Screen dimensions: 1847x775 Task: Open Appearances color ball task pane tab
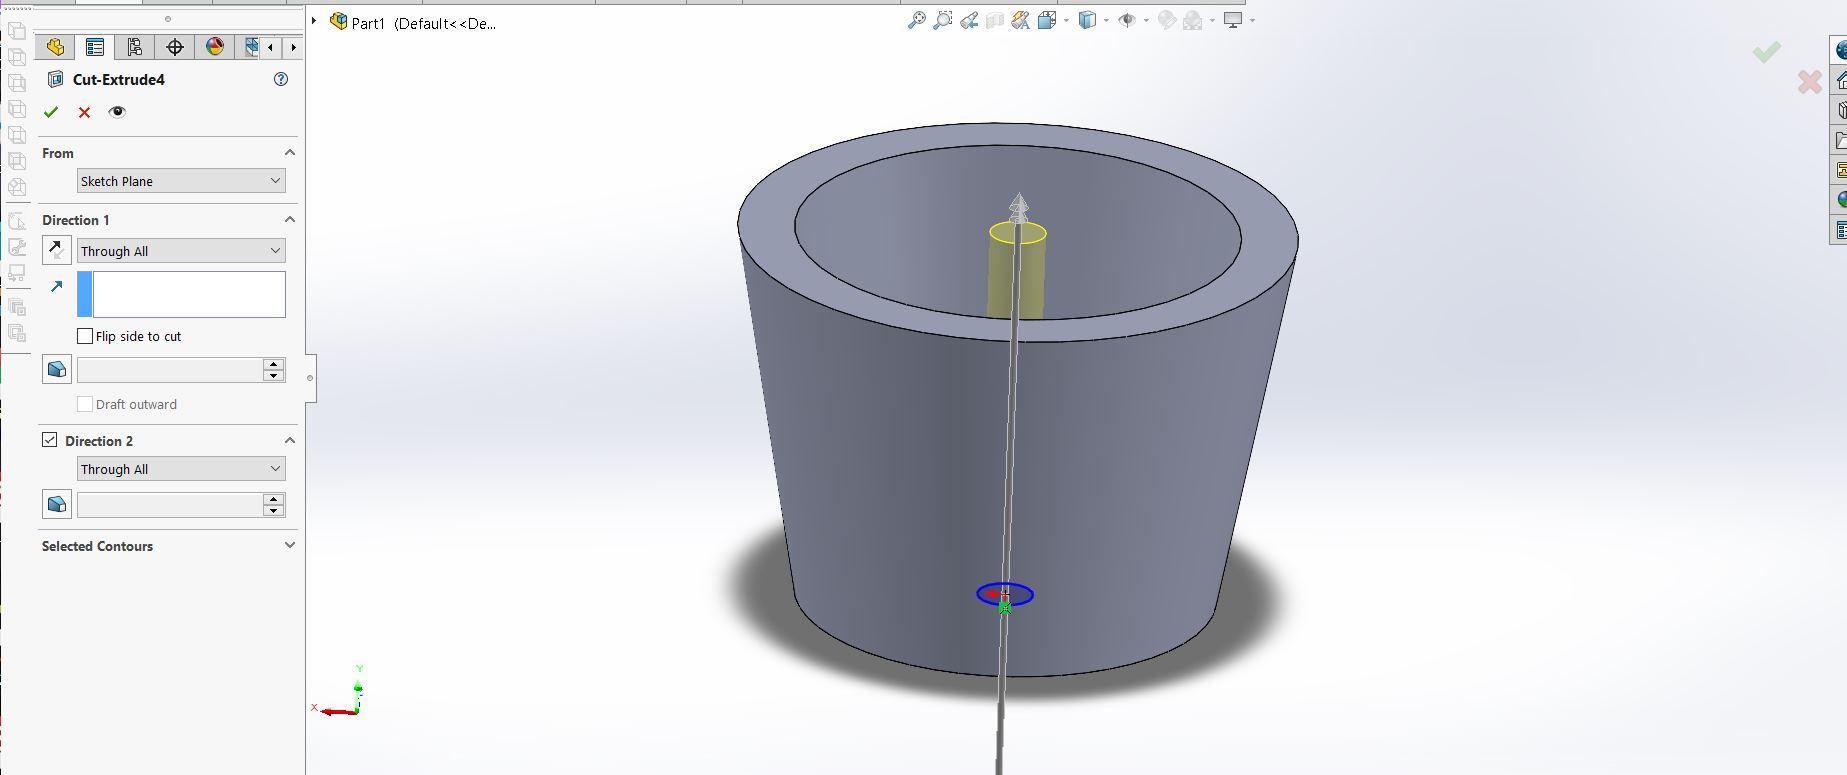[1840, 200]
